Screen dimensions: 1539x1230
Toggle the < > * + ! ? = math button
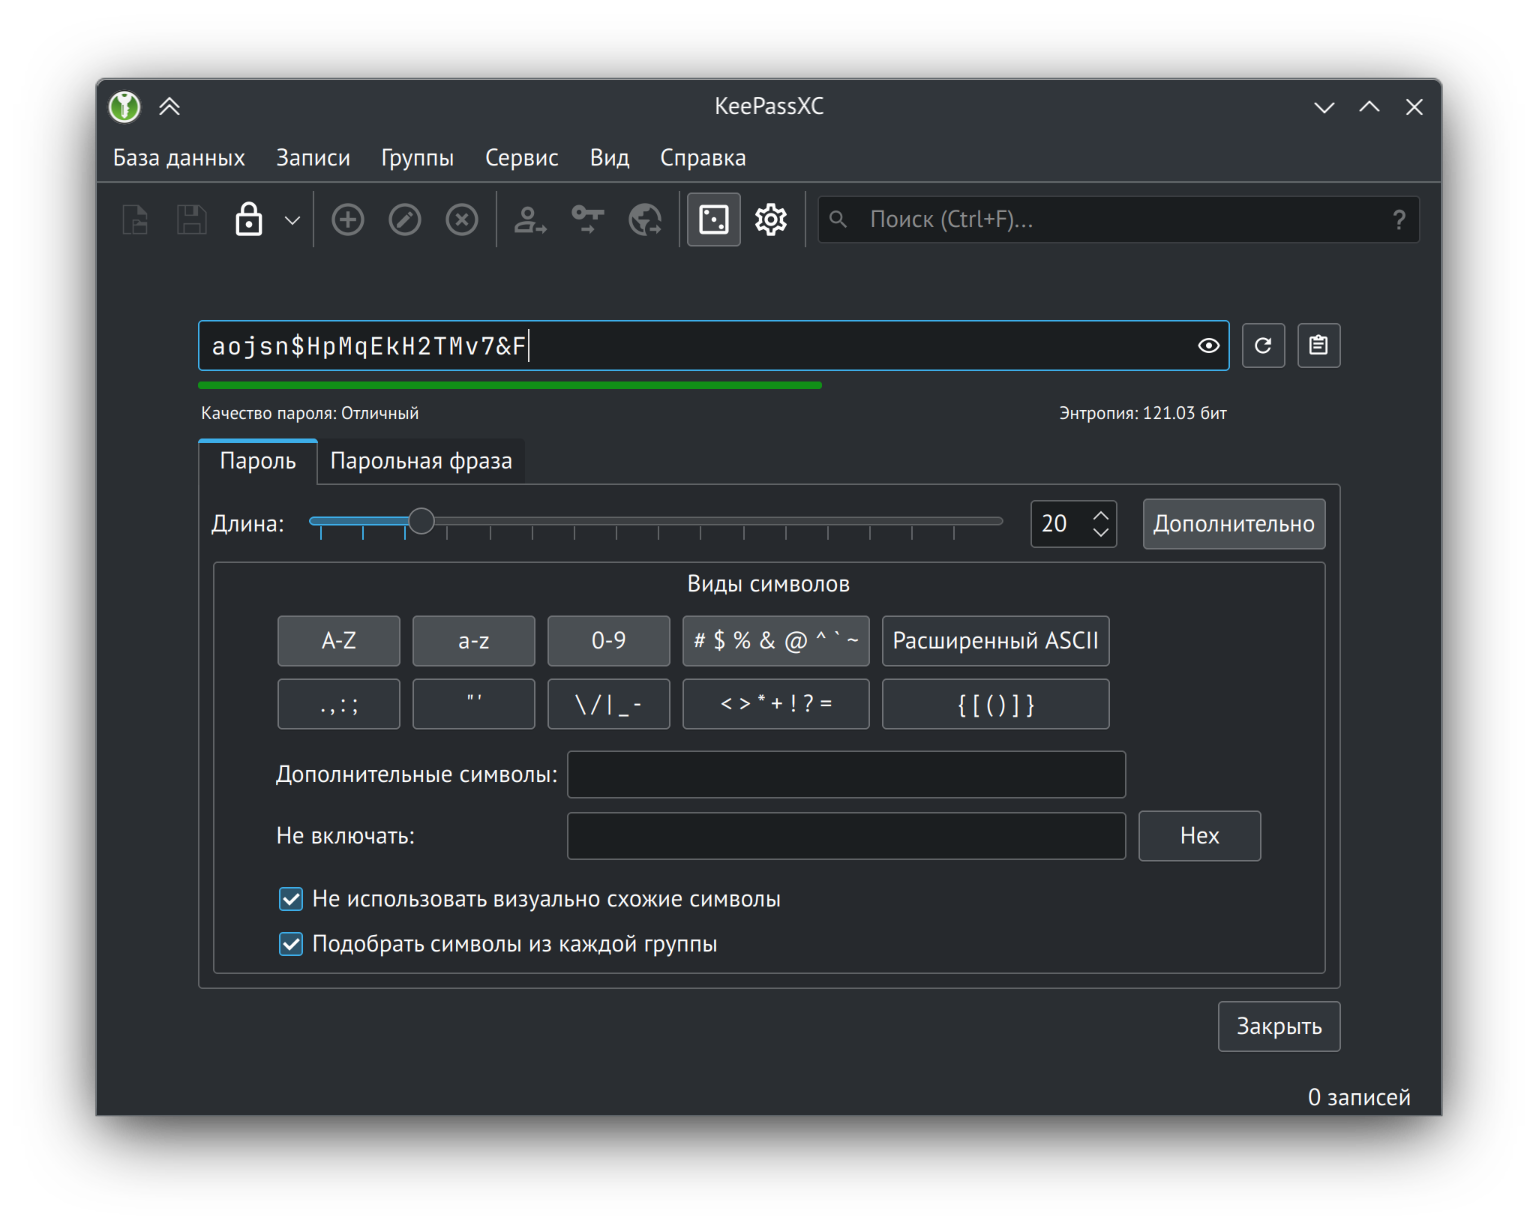click(x=776, y=704)
